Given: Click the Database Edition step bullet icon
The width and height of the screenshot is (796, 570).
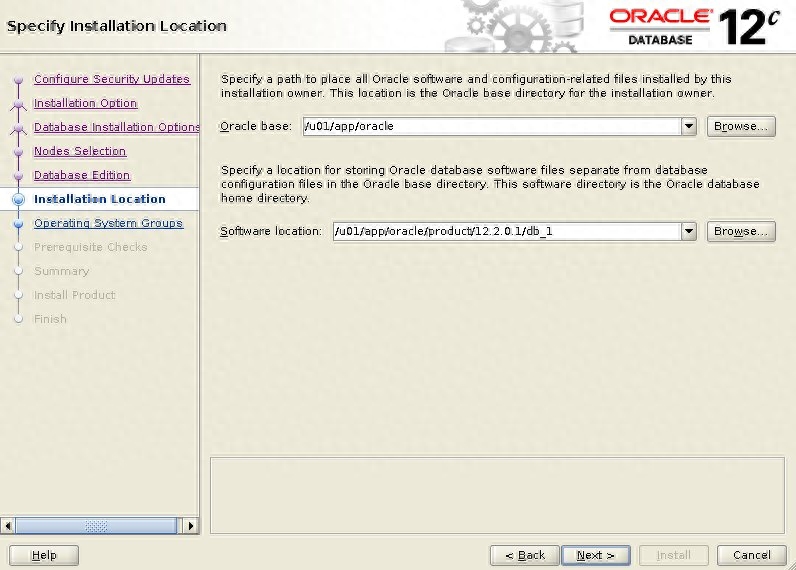Looking at the screenshot, I should point(18,176).
